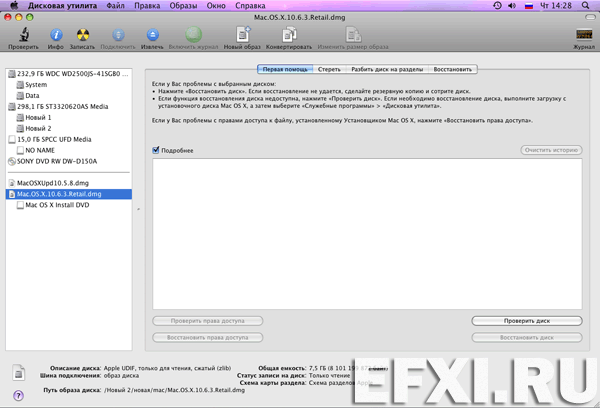This screenshot has width=600, height=408.
Task: Open the Дисковая утилита application menu
Action: coord(62,5)
